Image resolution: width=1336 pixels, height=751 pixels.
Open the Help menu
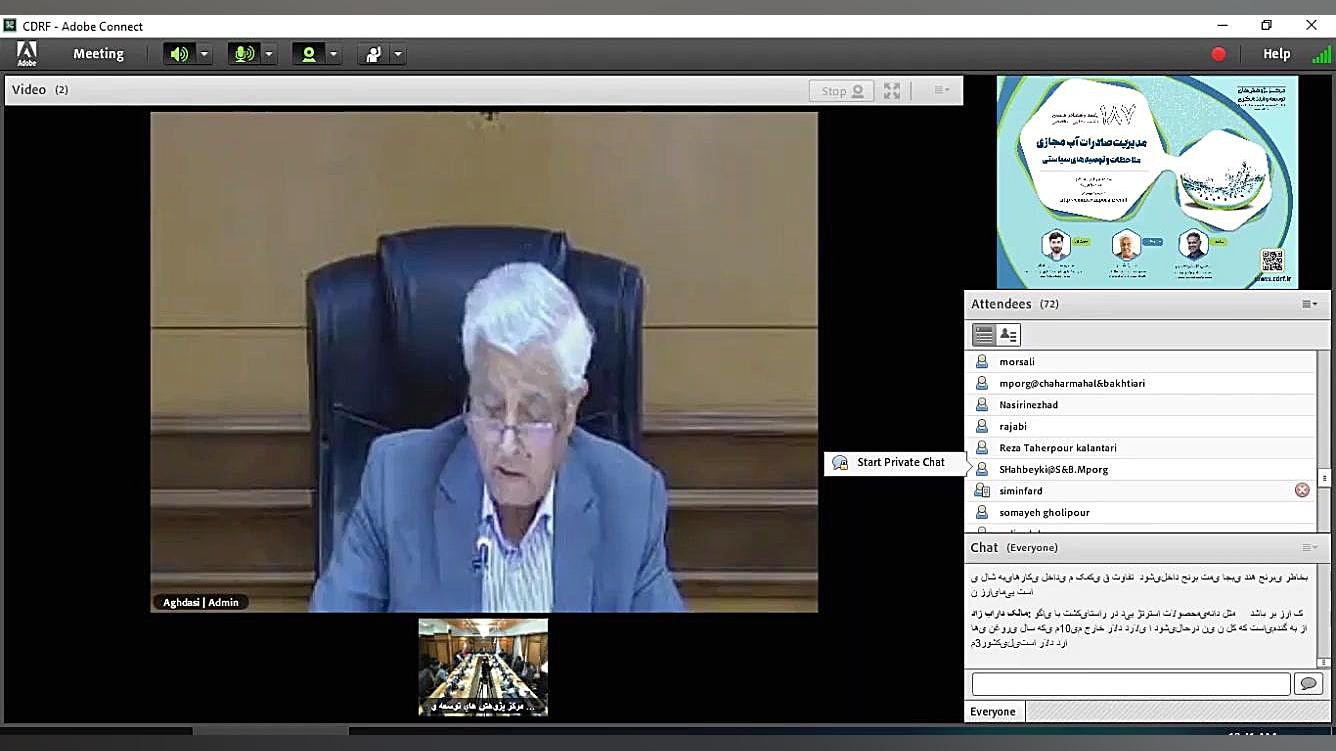(x=1277, y=54)
